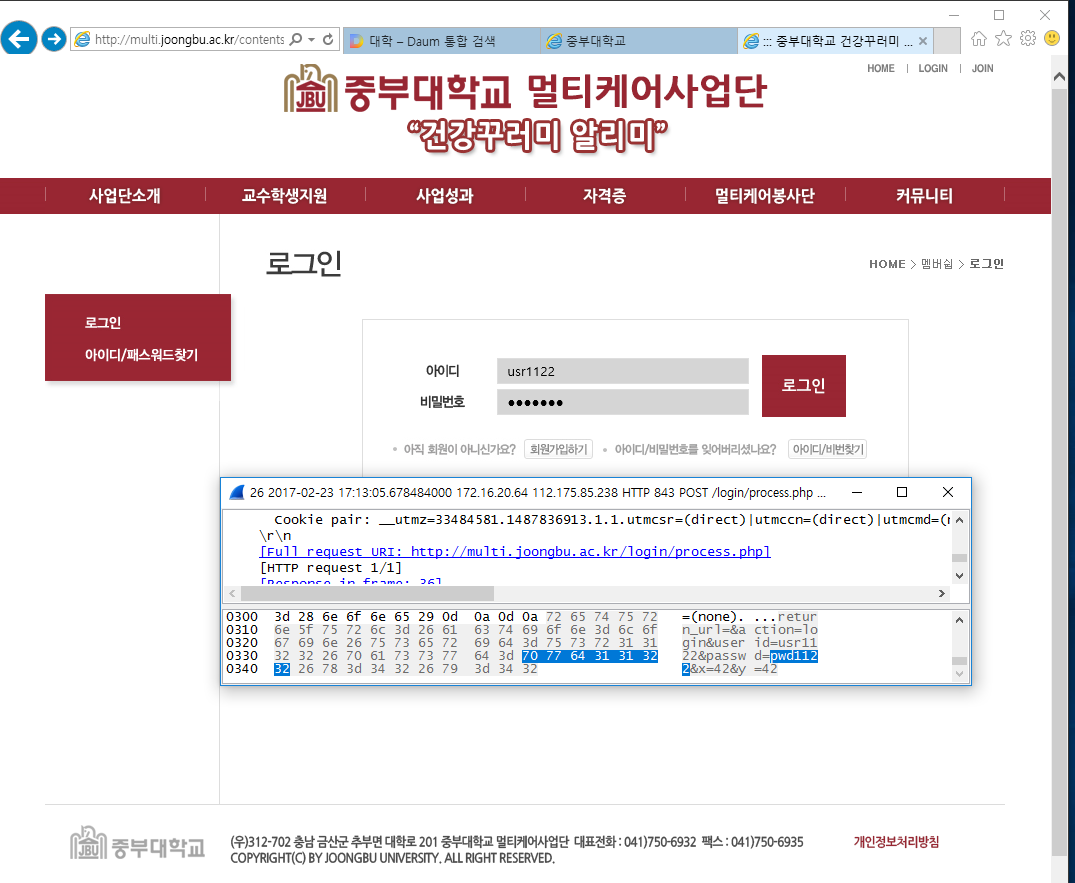The height and width of the screenshot is (883, 1075).
Task: Click down arrow of hex dump scrollbar
Action: click(959, 674)
